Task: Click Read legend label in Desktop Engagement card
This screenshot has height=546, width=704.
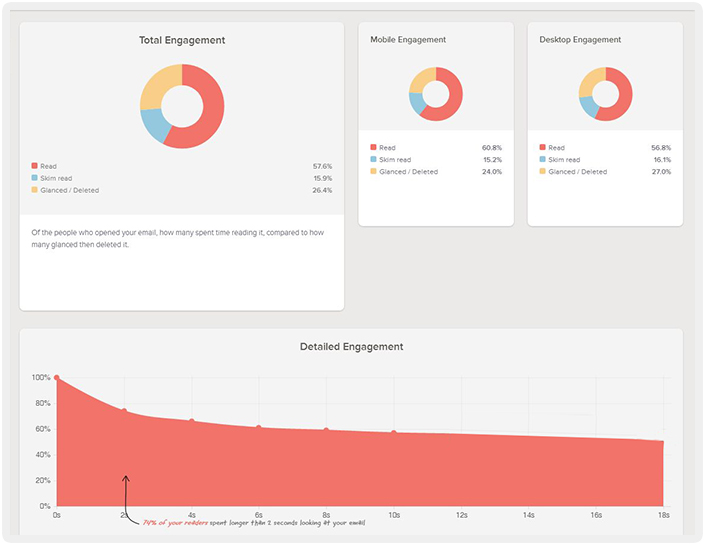Action: [556, 148]
